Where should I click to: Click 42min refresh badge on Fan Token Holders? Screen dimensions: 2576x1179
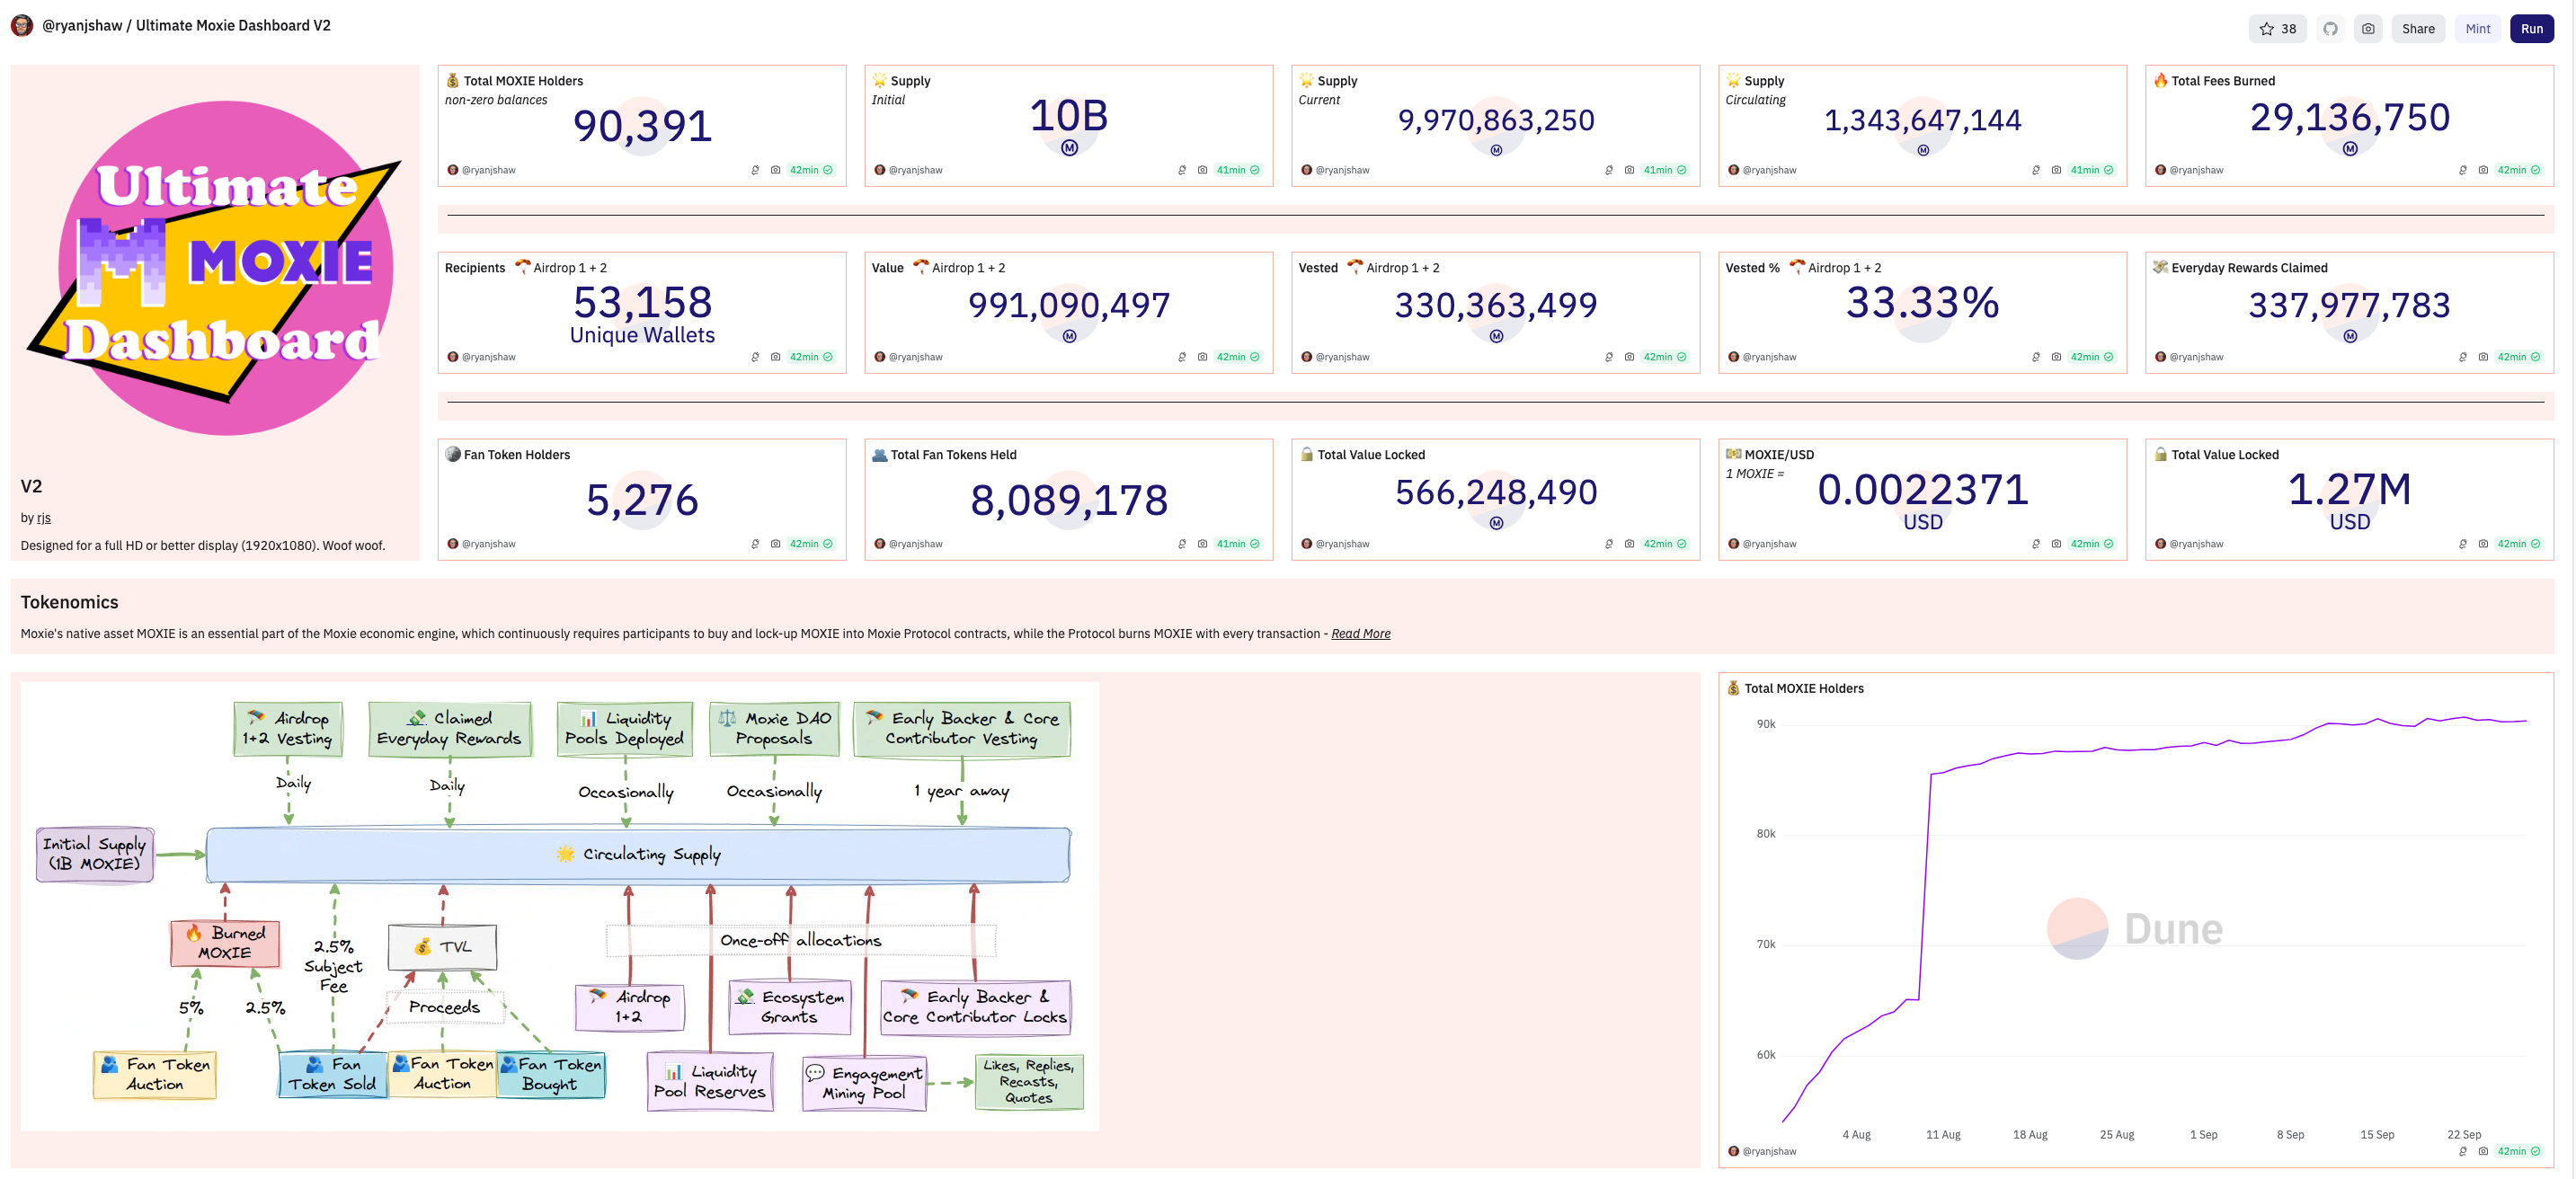point(810,544)
